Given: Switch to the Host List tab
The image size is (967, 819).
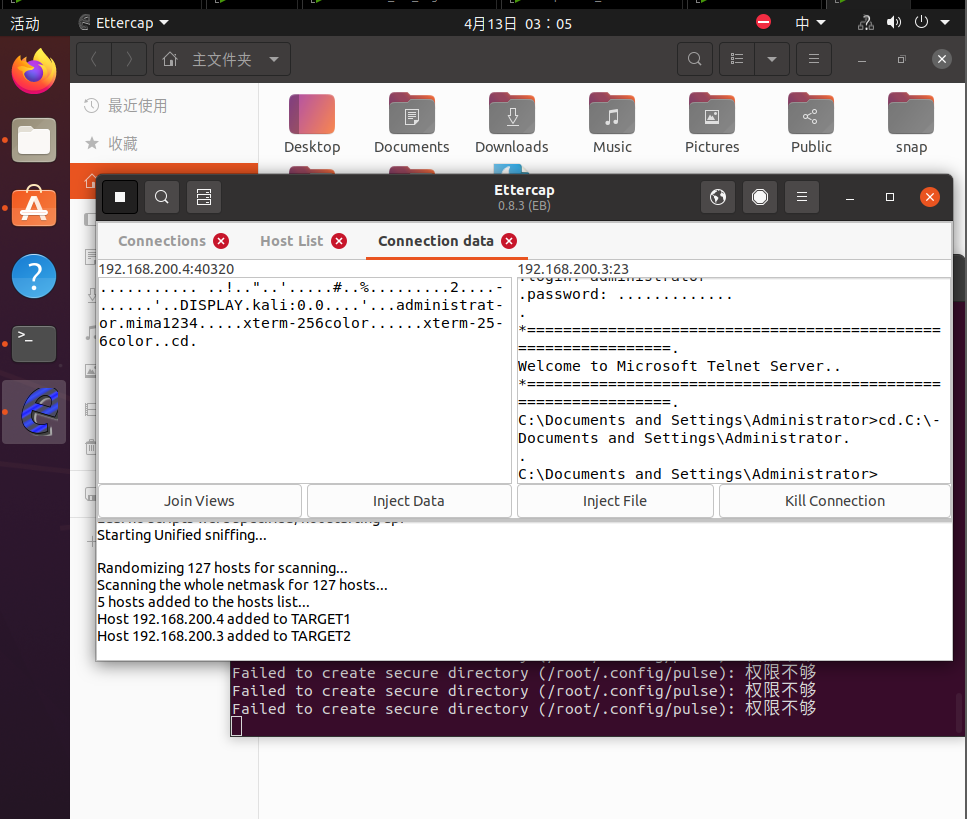Looking at the screenshot, I should tap(291, 241).
